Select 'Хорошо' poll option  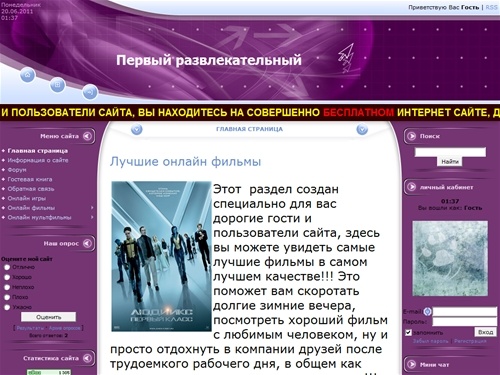[x=7, y=277]
